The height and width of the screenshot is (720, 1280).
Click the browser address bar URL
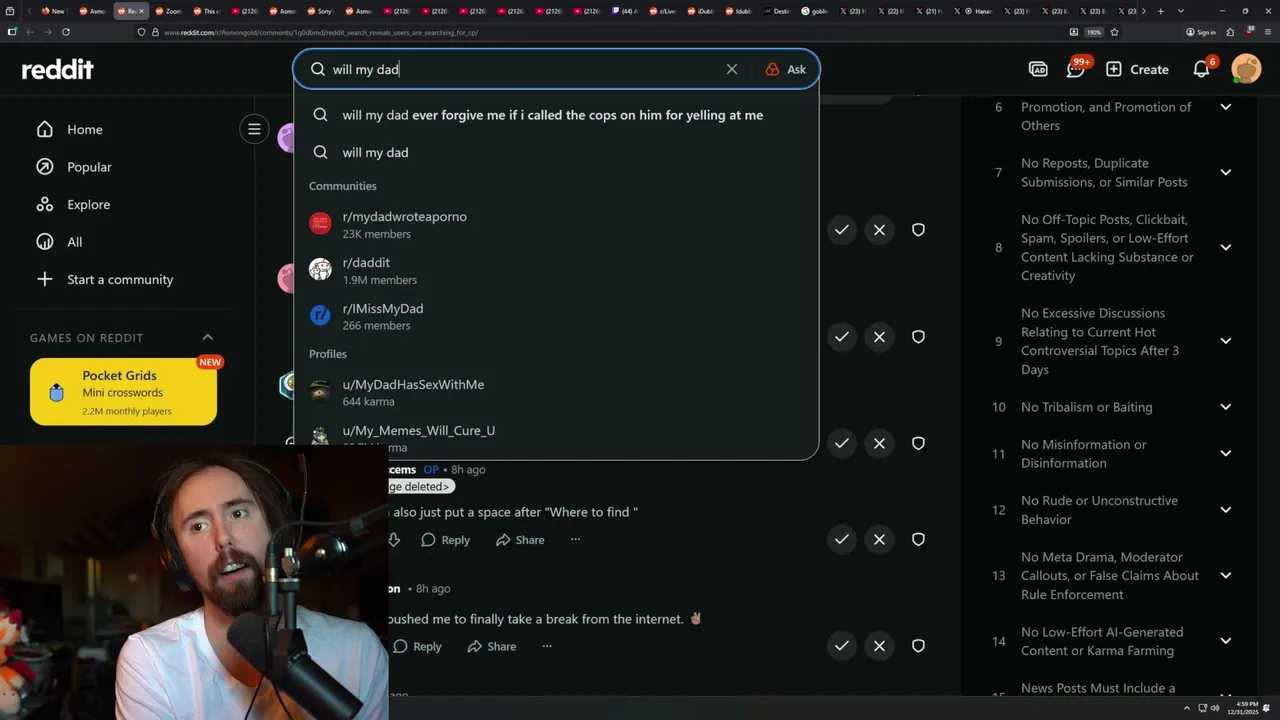[320, 32]
